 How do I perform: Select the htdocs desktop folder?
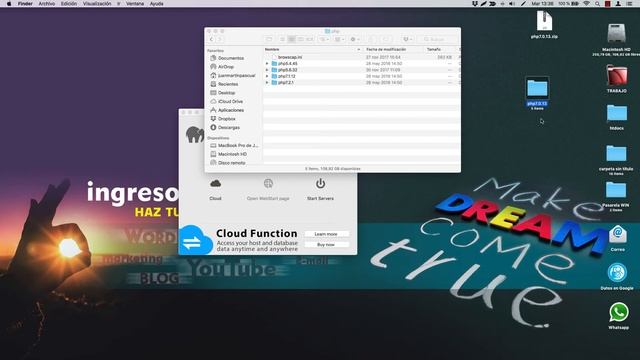(617, 117)
